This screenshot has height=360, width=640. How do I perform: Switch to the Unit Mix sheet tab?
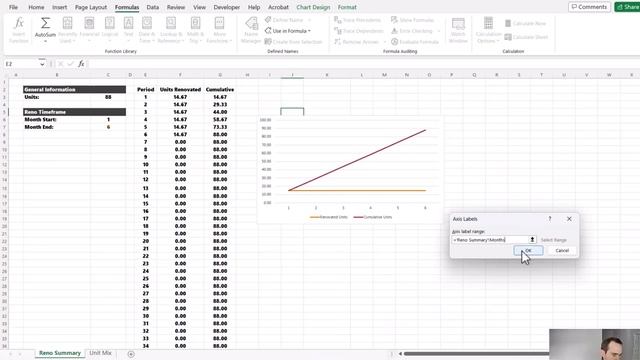click(x=100, y=353)
